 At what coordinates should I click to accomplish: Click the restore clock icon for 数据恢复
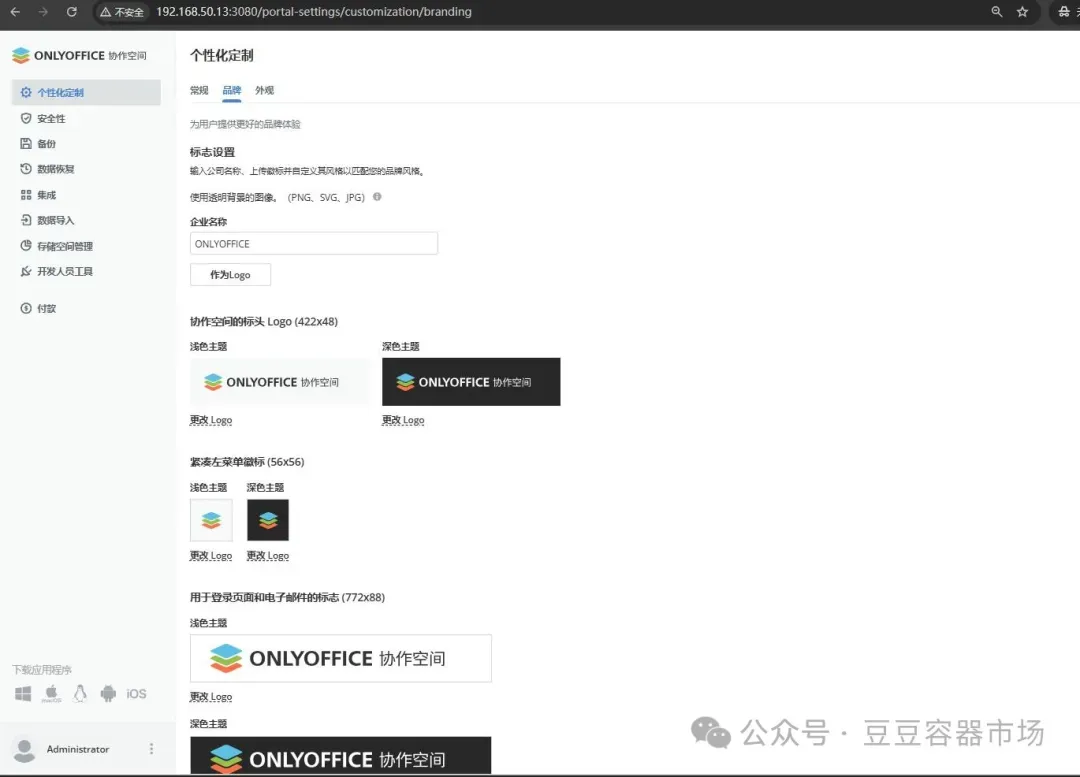tap(26, 169)
